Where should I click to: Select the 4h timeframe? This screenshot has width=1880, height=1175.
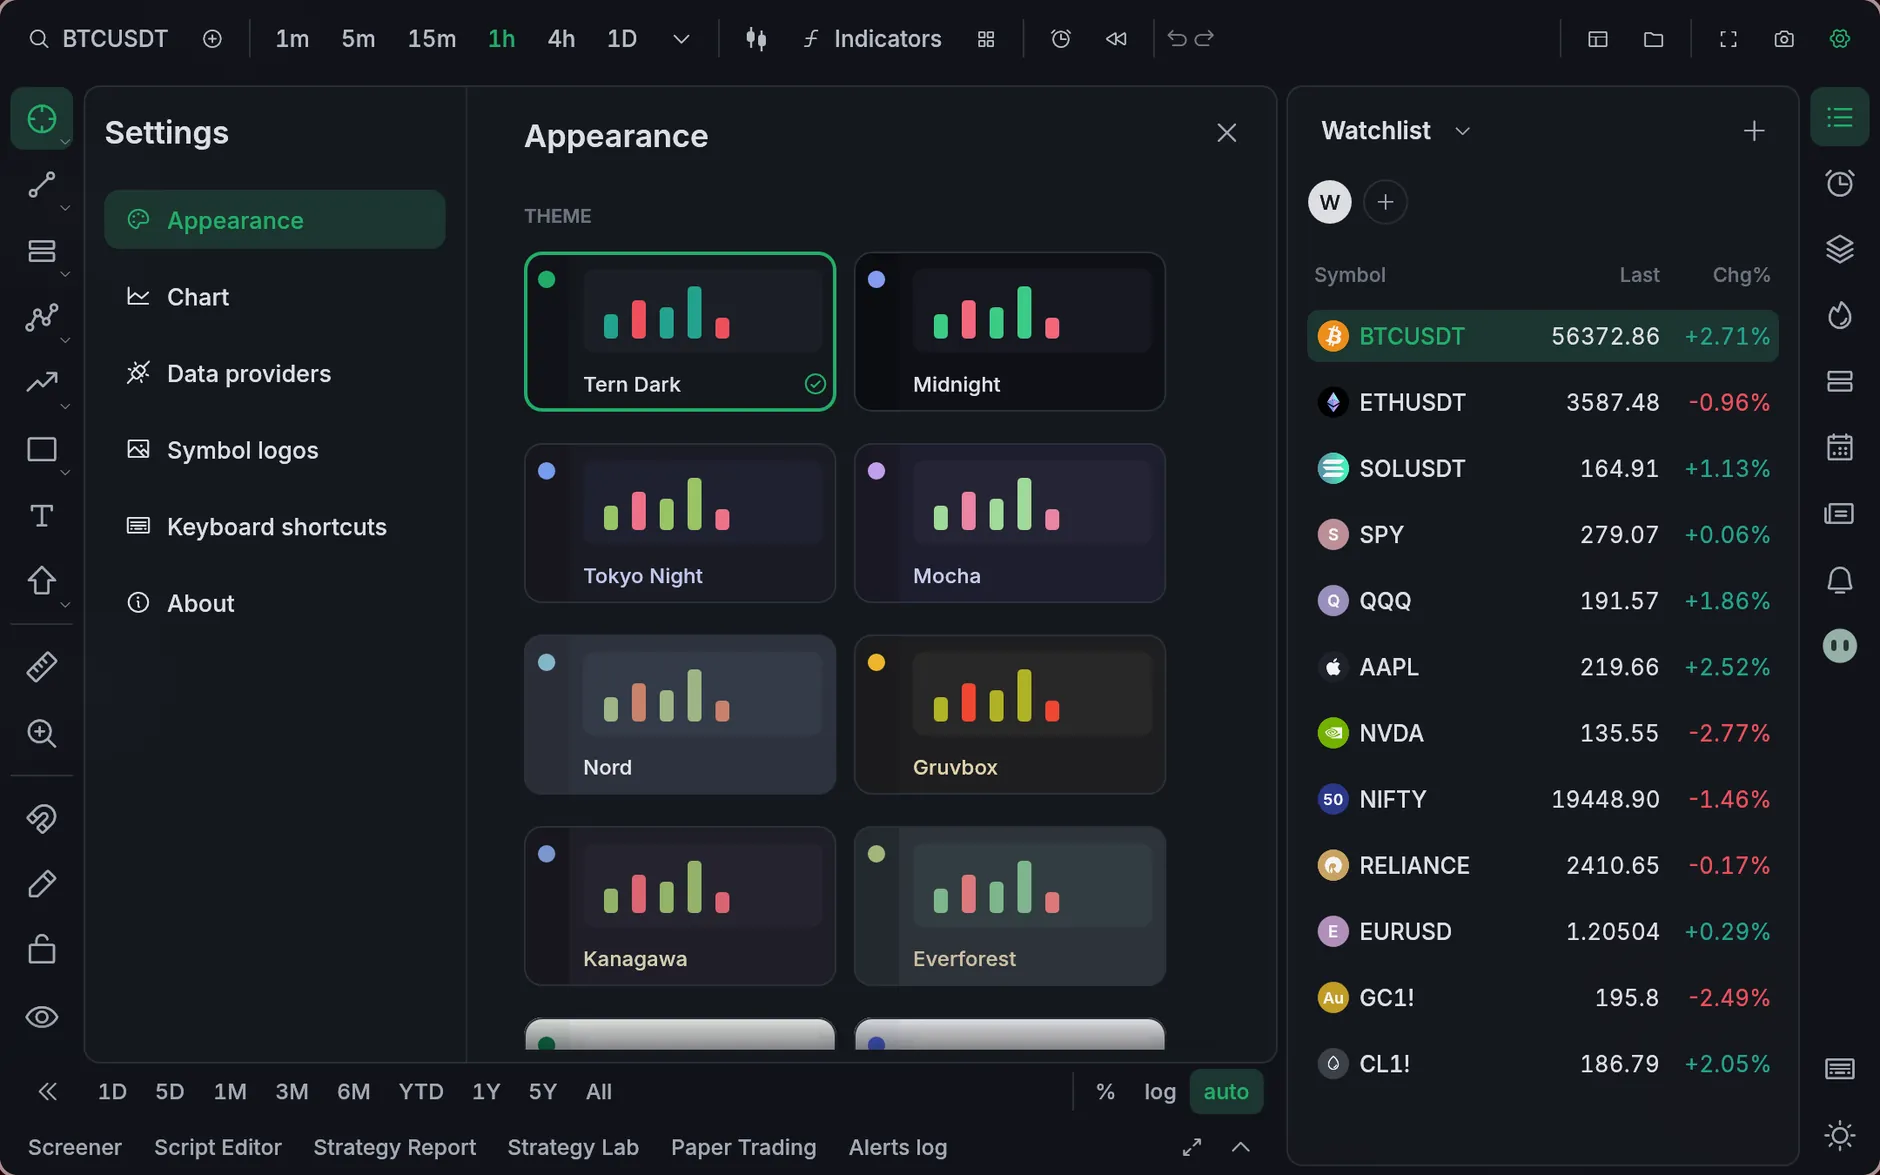point(561,39)
